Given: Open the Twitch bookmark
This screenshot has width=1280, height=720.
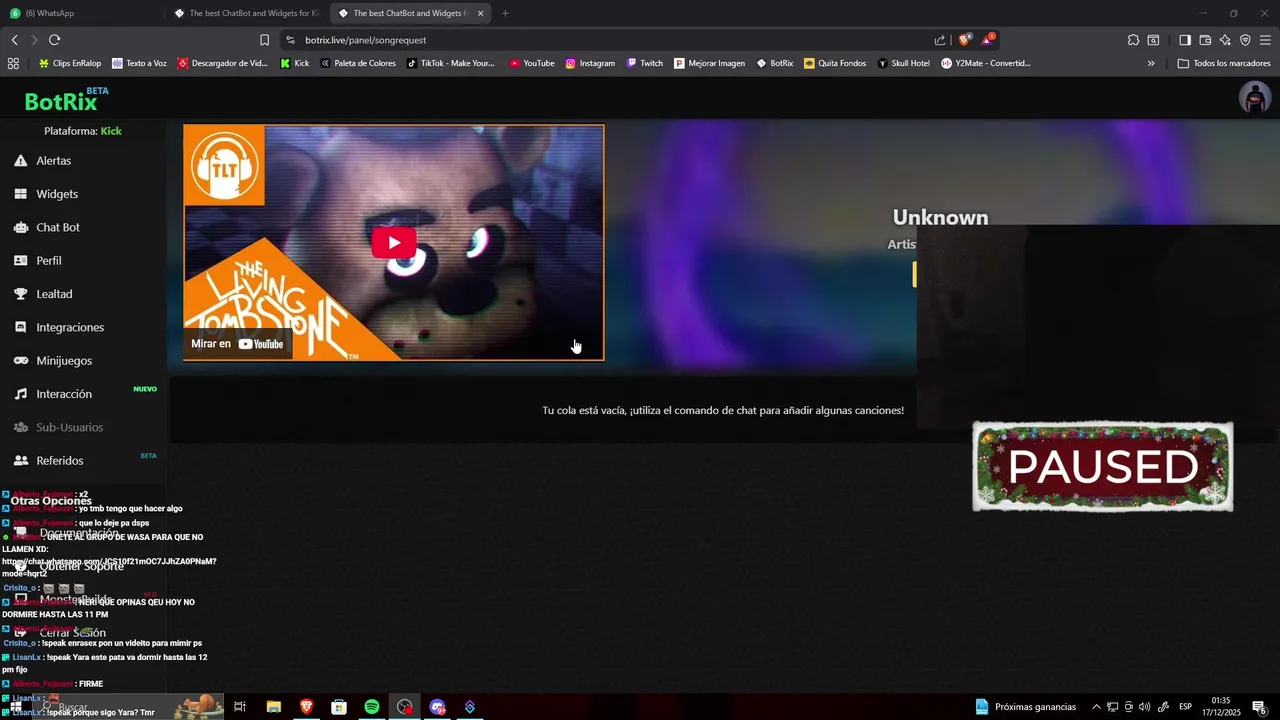Looking at the screenshot, I should [x=645, y=63].
